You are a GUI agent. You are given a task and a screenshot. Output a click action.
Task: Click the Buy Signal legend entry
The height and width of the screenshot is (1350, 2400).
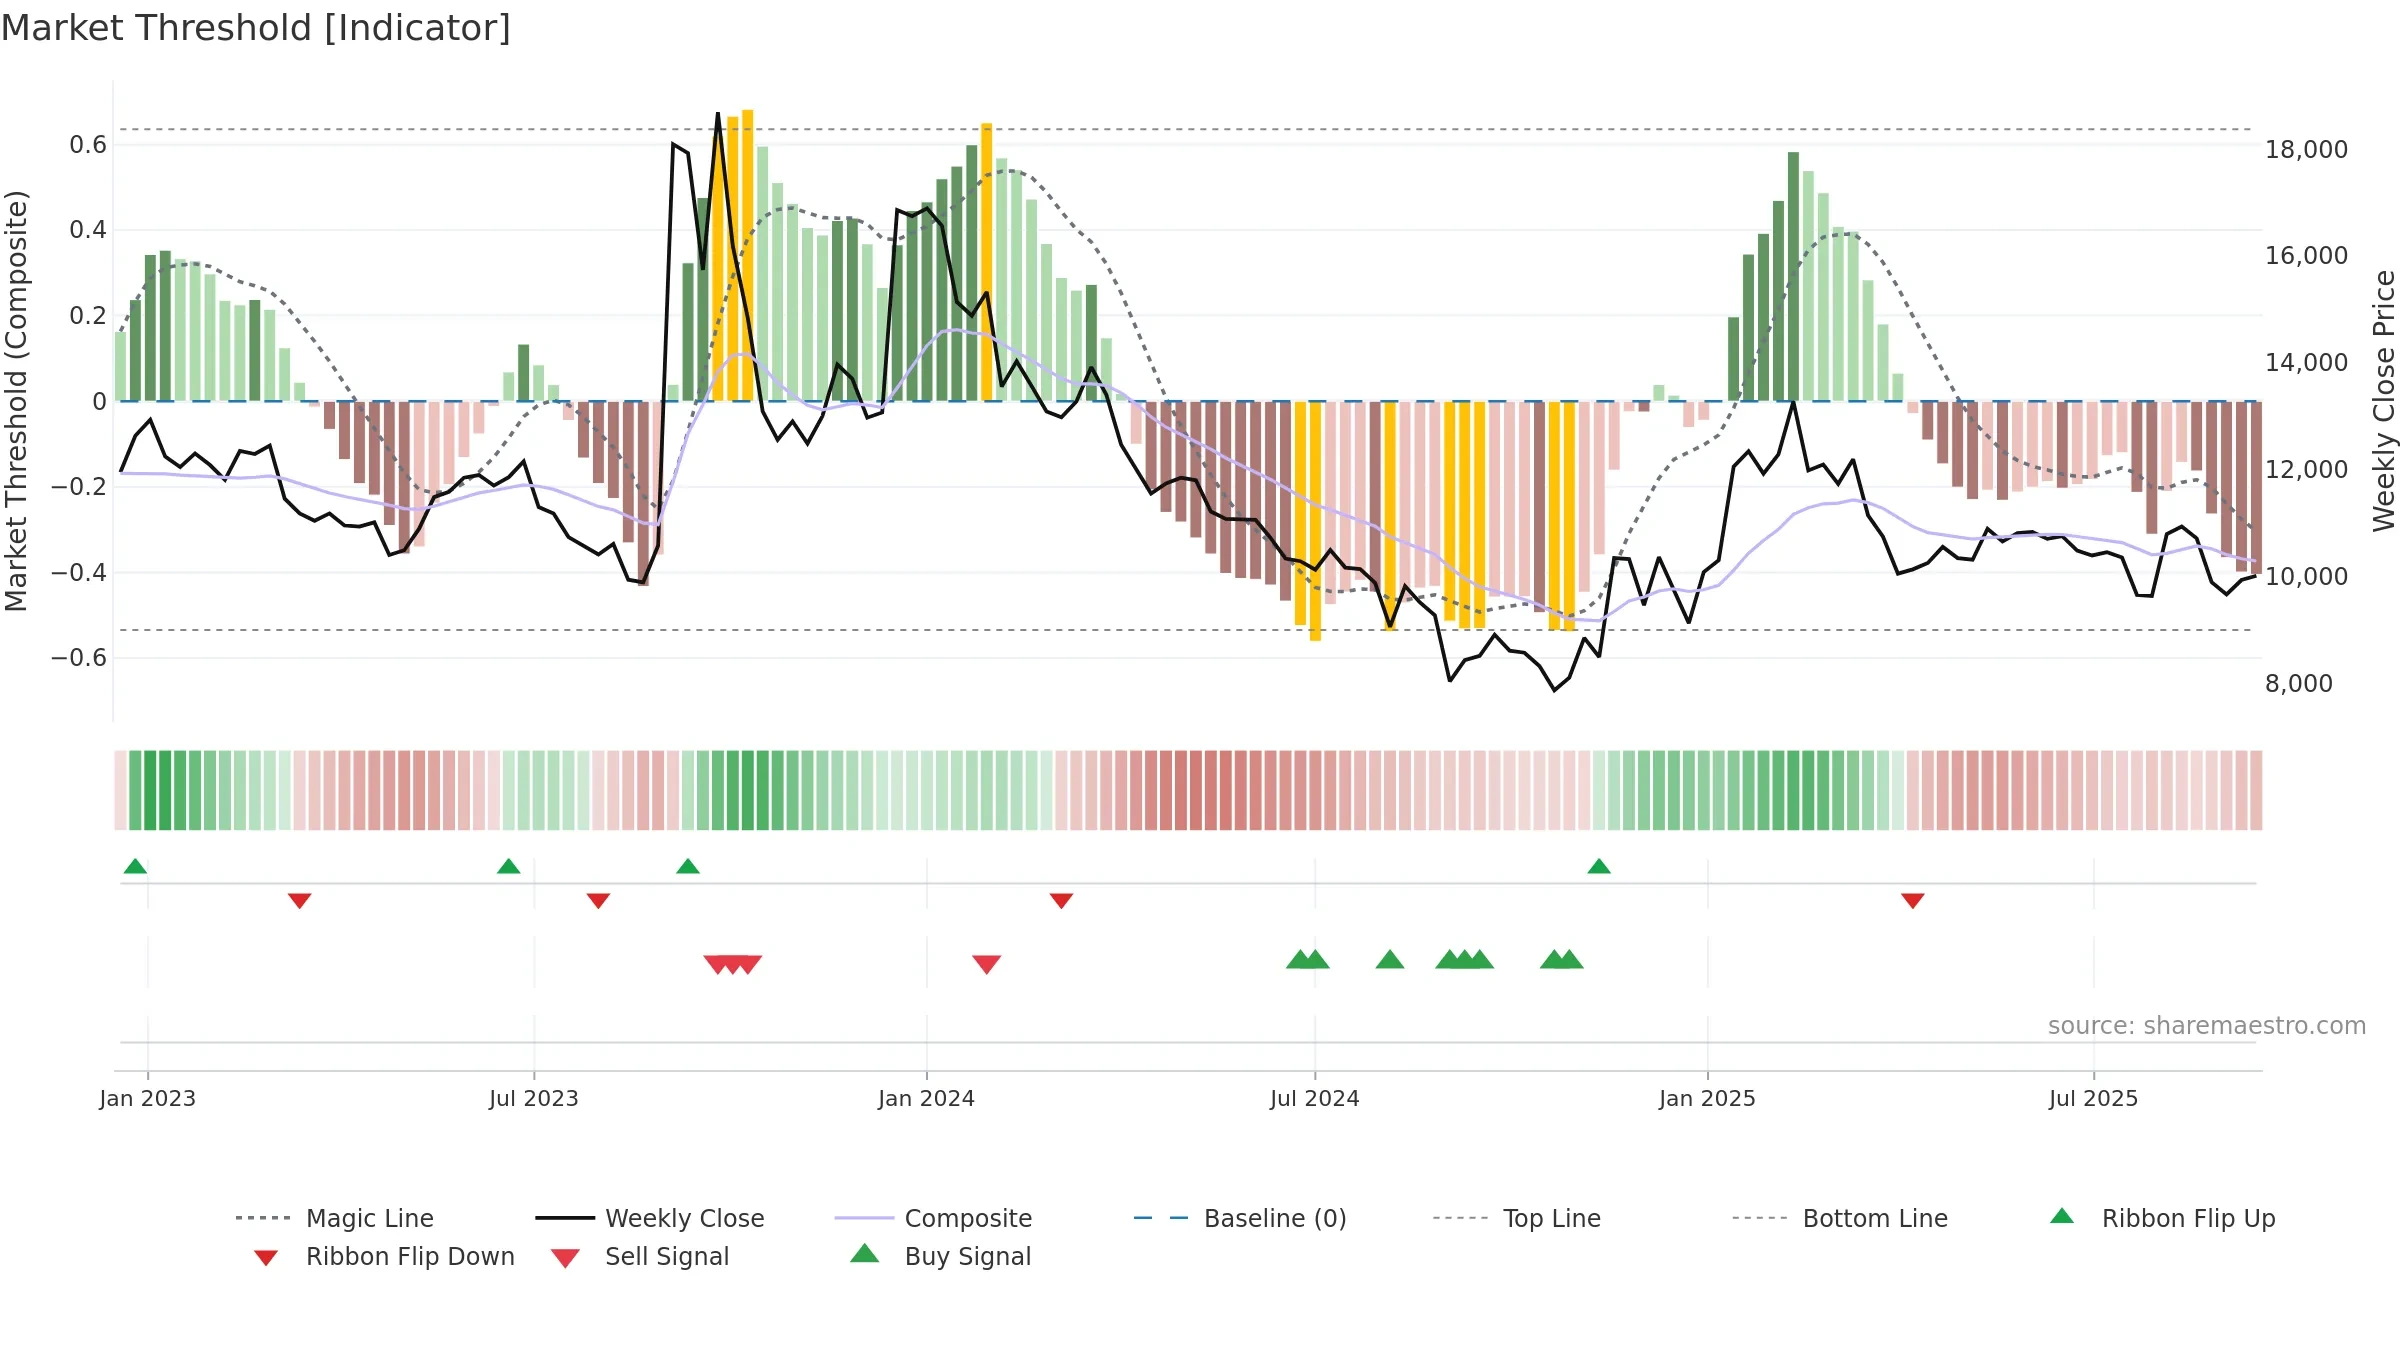click(940, 1256)
